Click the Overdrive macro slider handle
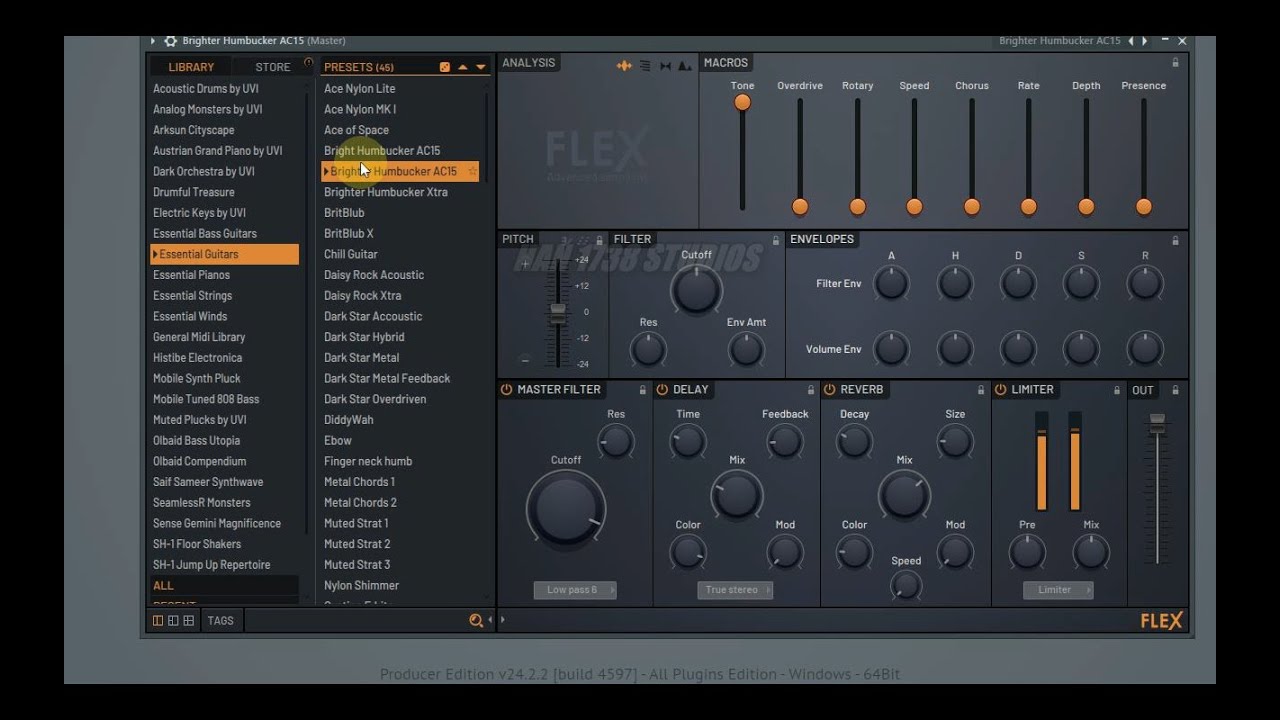This screenshot has height=720, width=1280. pyautogui.click(x=800, y=207)
